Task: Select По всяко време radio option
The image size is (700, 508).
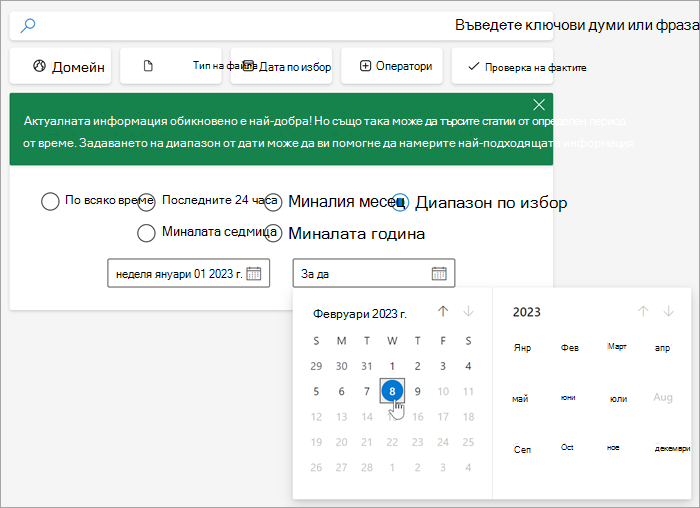Action: [x=50, y=201]
